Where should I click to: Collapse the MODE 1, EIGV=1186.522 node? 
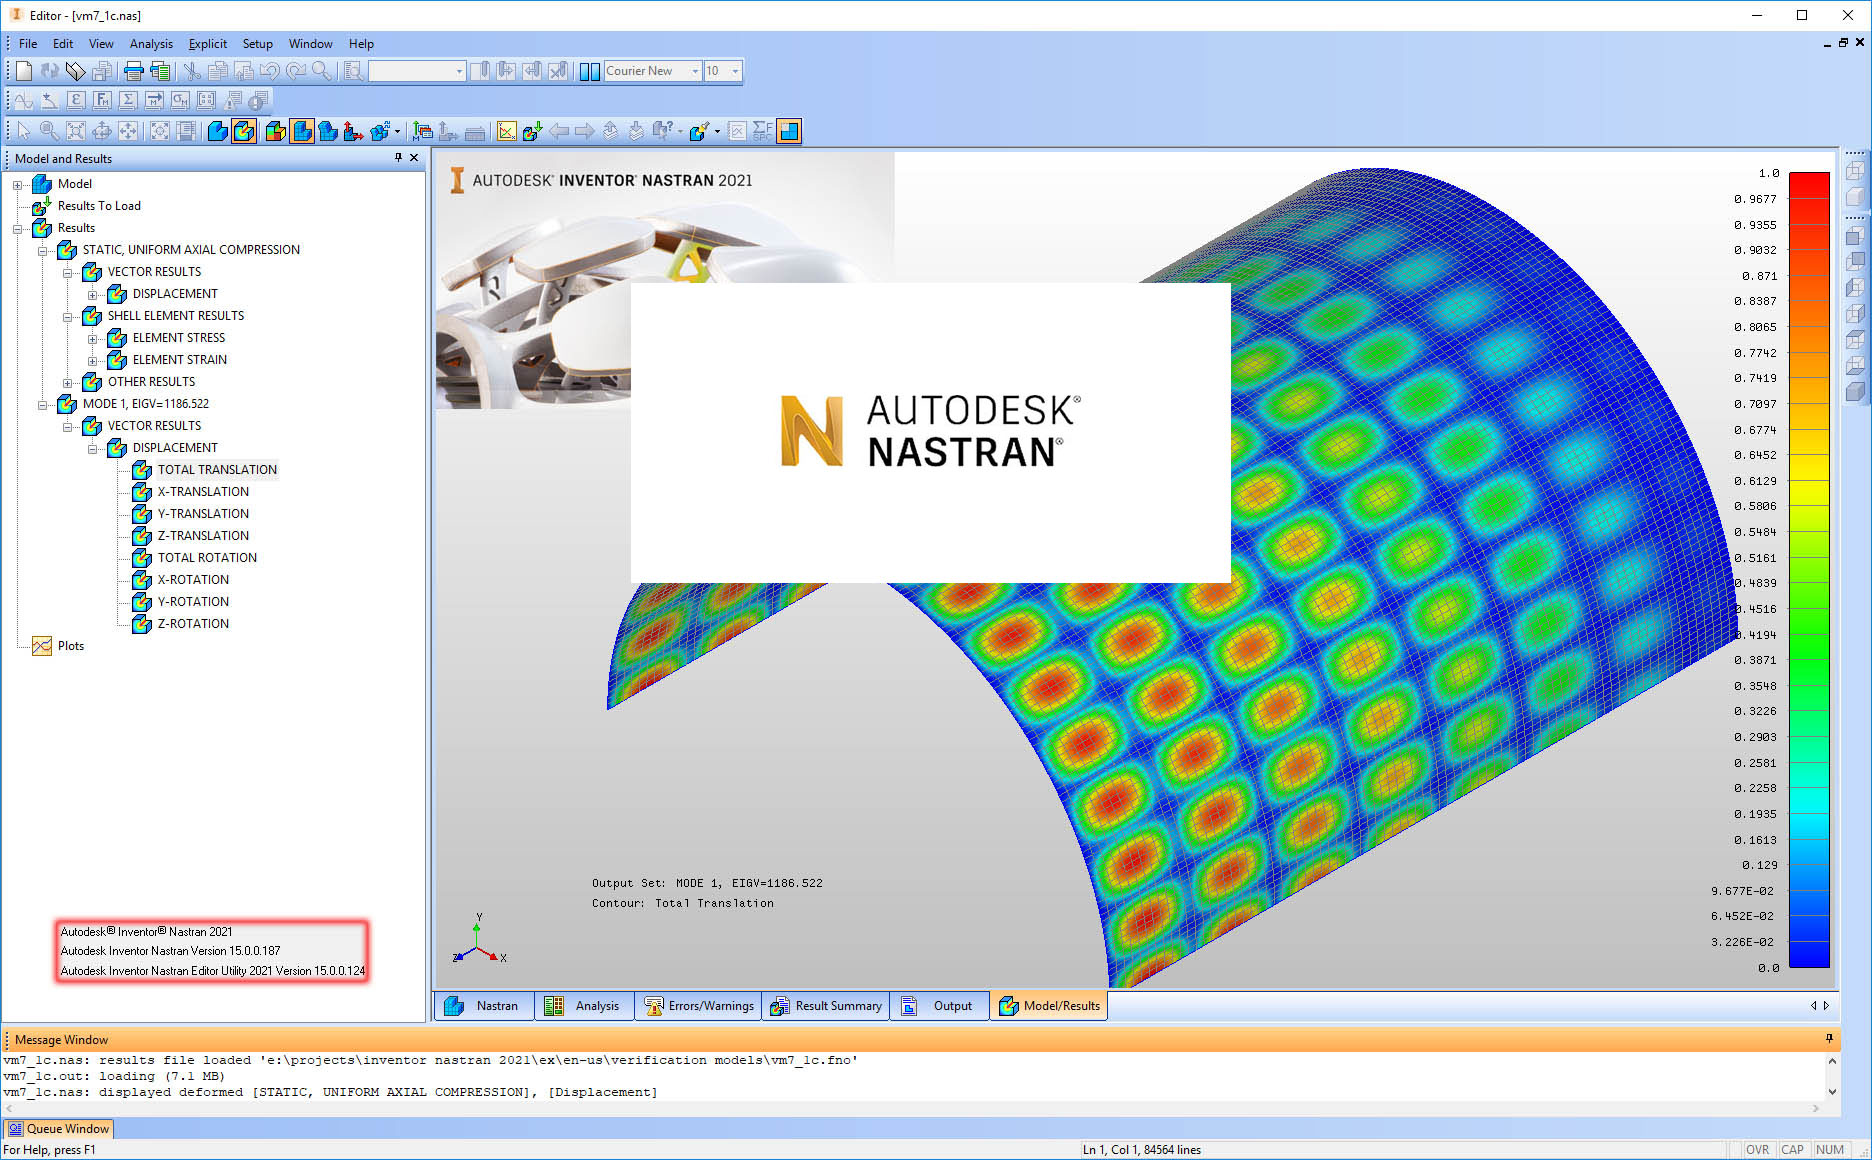click(42, 405)
